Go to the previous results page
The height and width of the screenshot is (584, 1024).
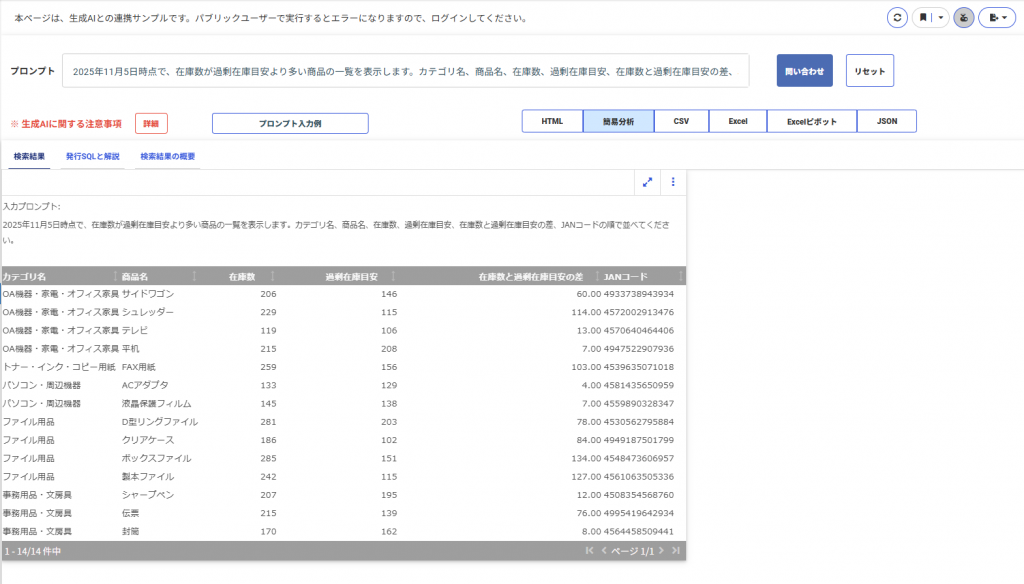coord(603,551)
